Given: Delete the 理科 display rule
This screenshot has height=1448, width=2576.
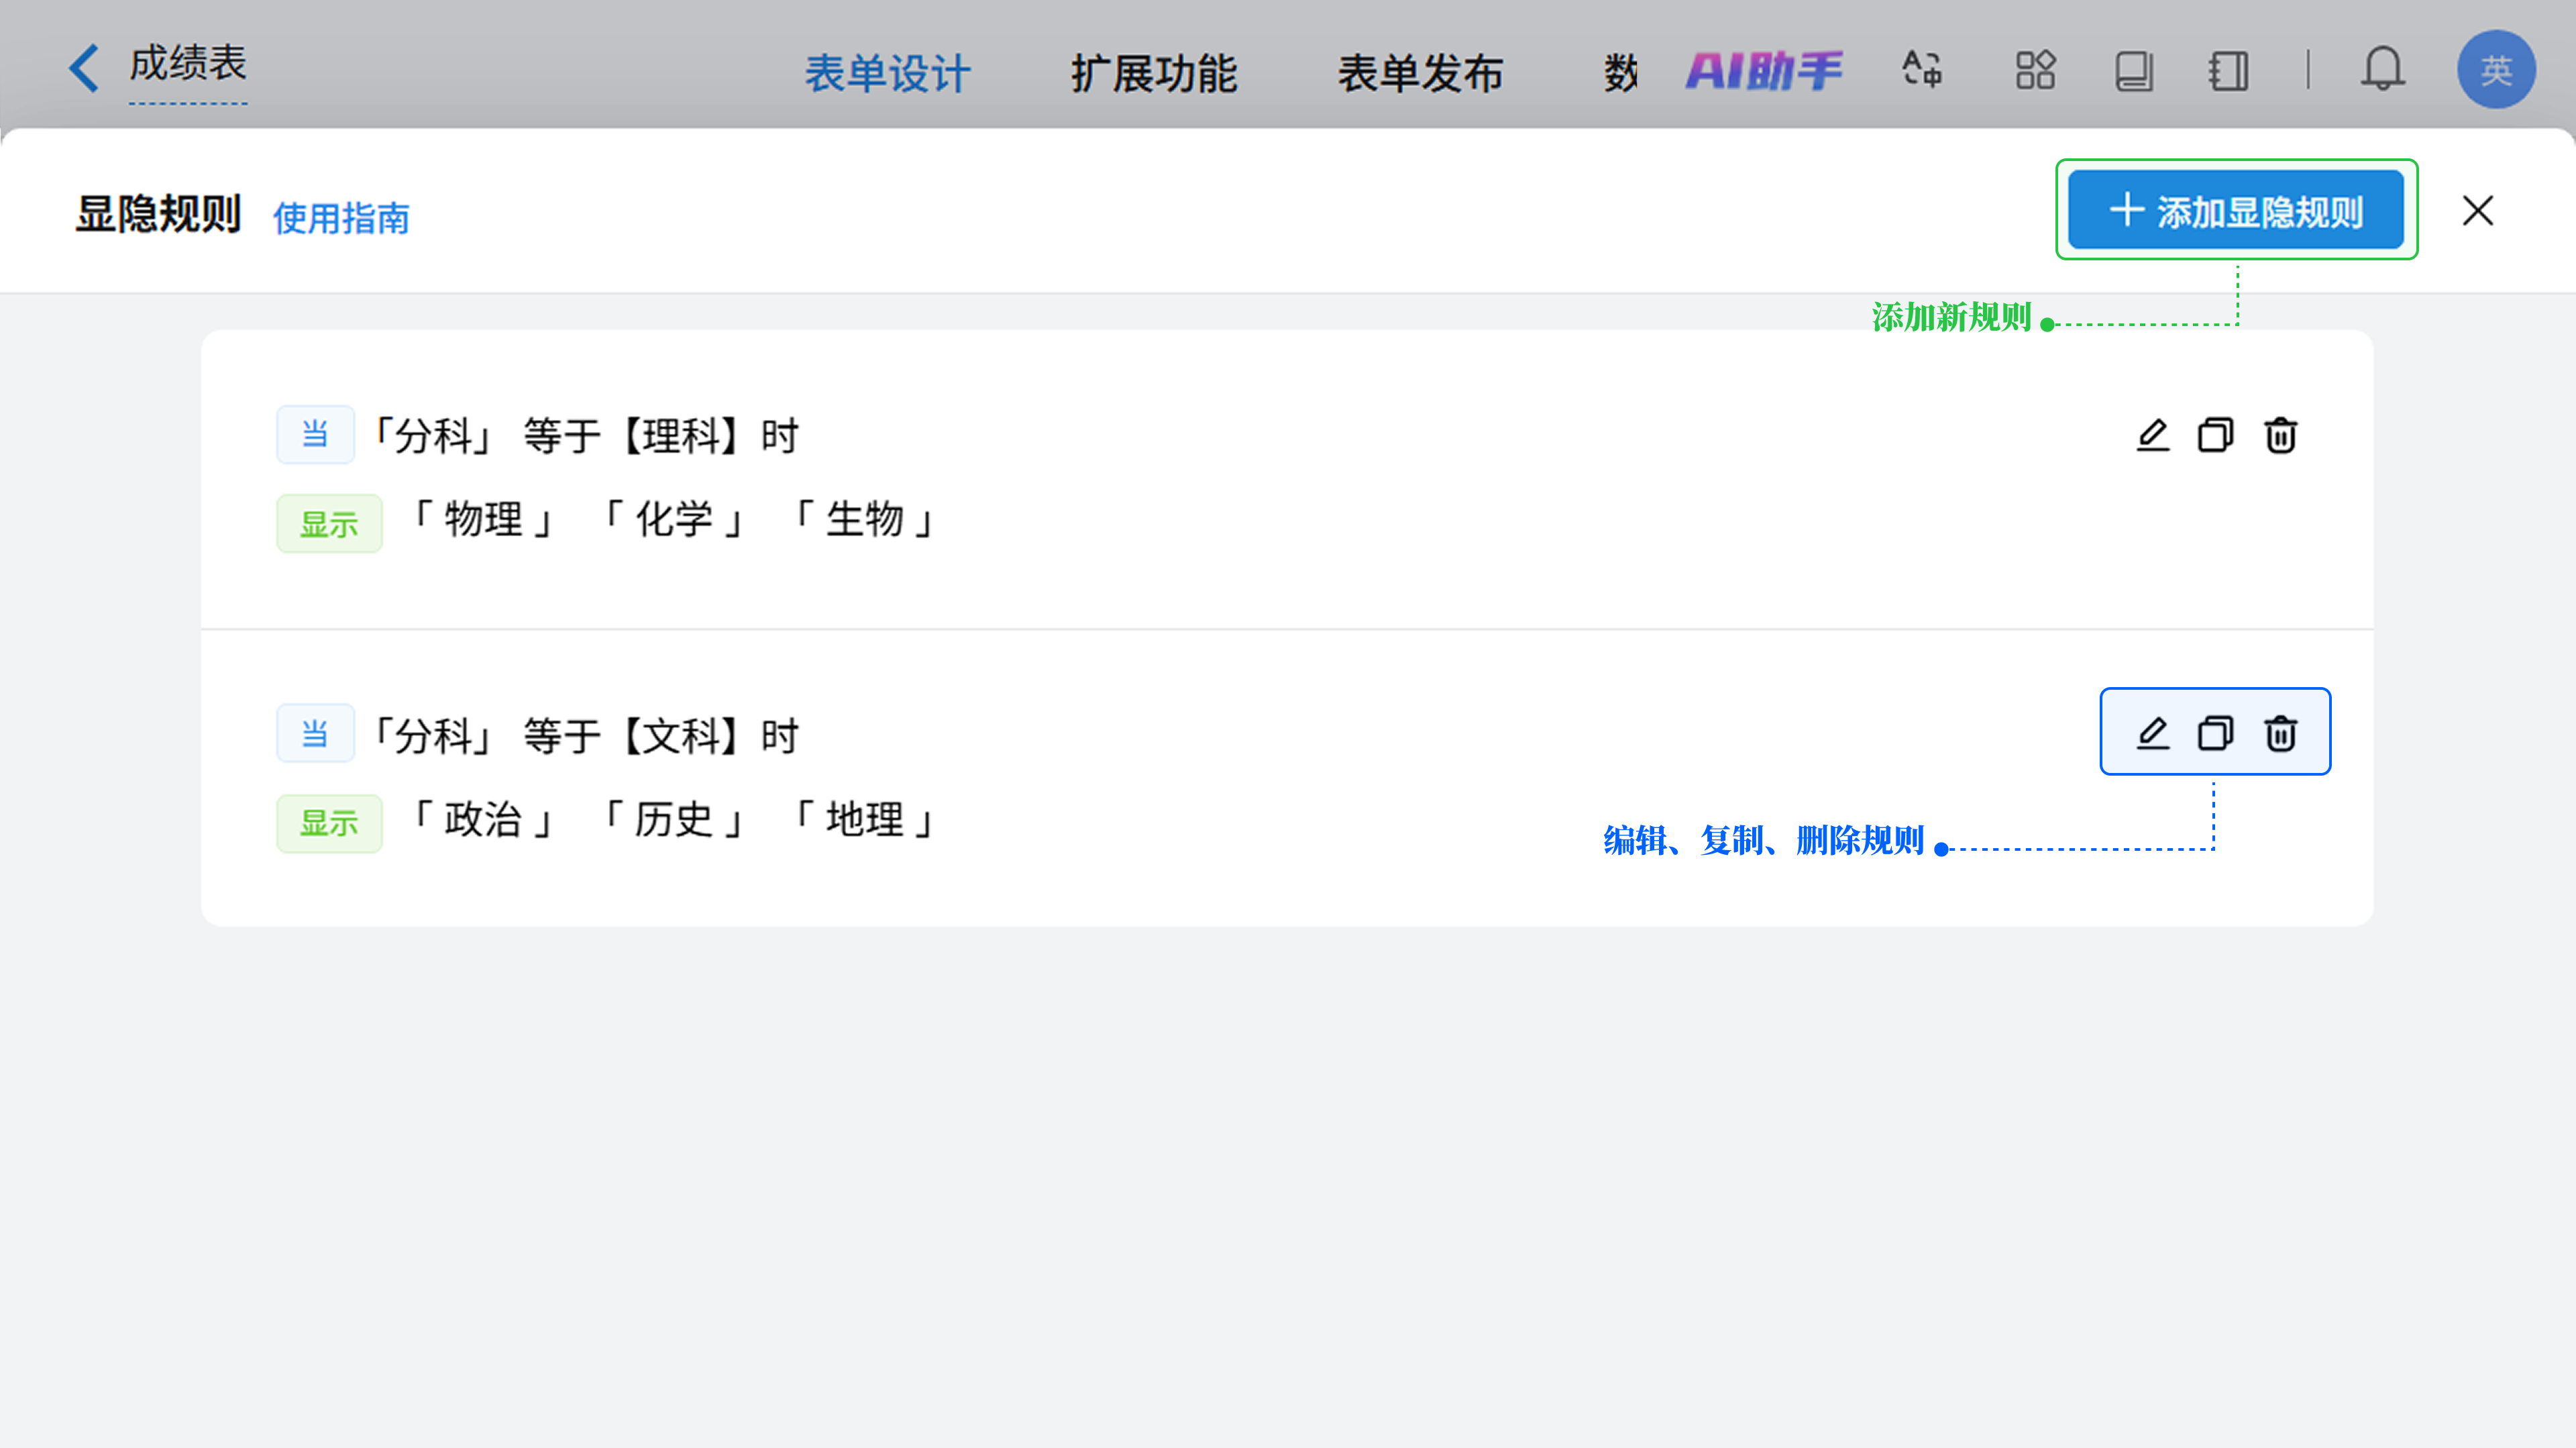Looking at the screenshot, I should point(2280,436).
